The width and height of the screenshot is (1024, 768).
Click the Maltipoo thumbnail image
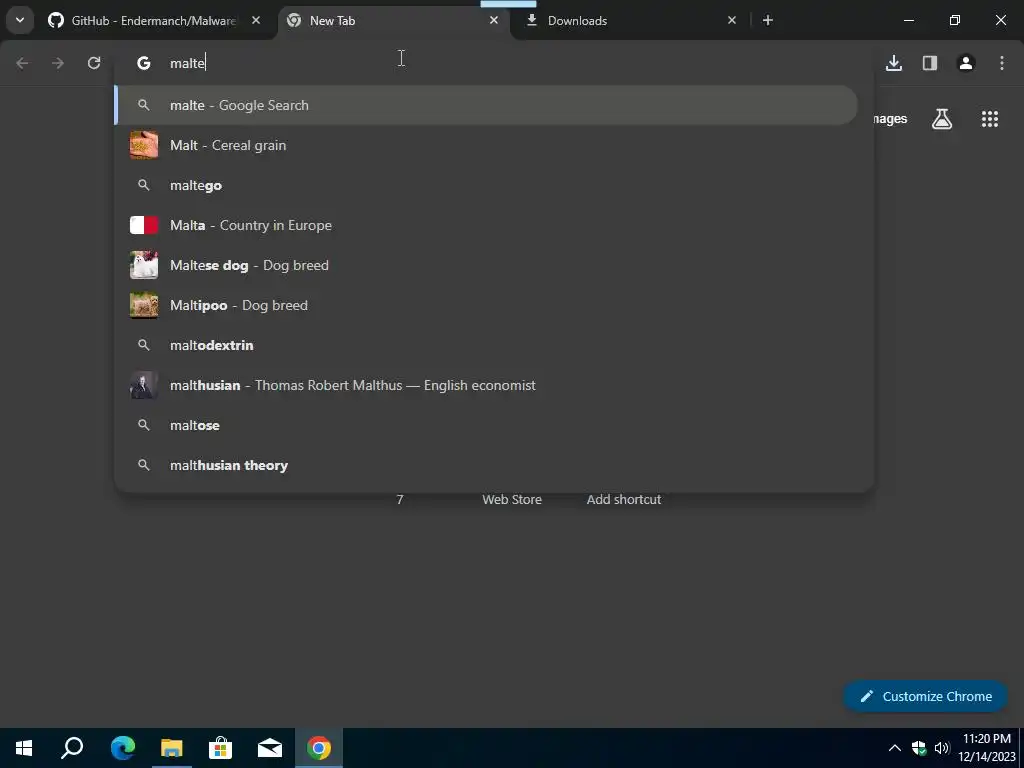pos(144,305)
